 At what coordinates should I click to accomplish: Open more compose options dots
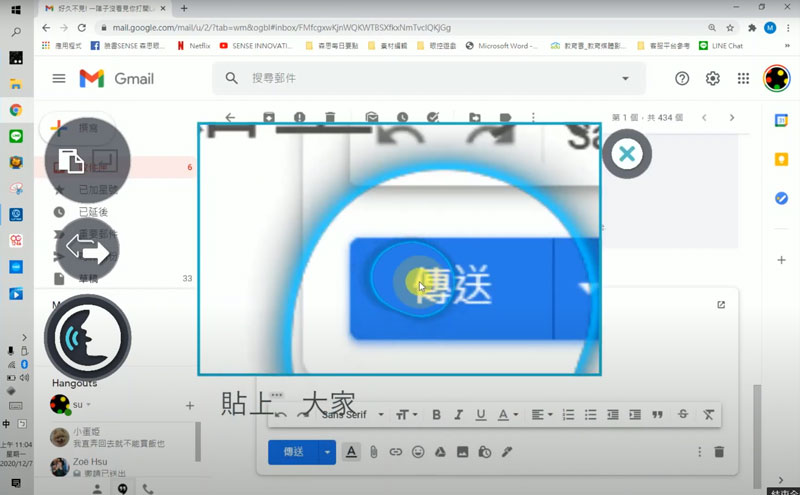click(x=699, y=452)
